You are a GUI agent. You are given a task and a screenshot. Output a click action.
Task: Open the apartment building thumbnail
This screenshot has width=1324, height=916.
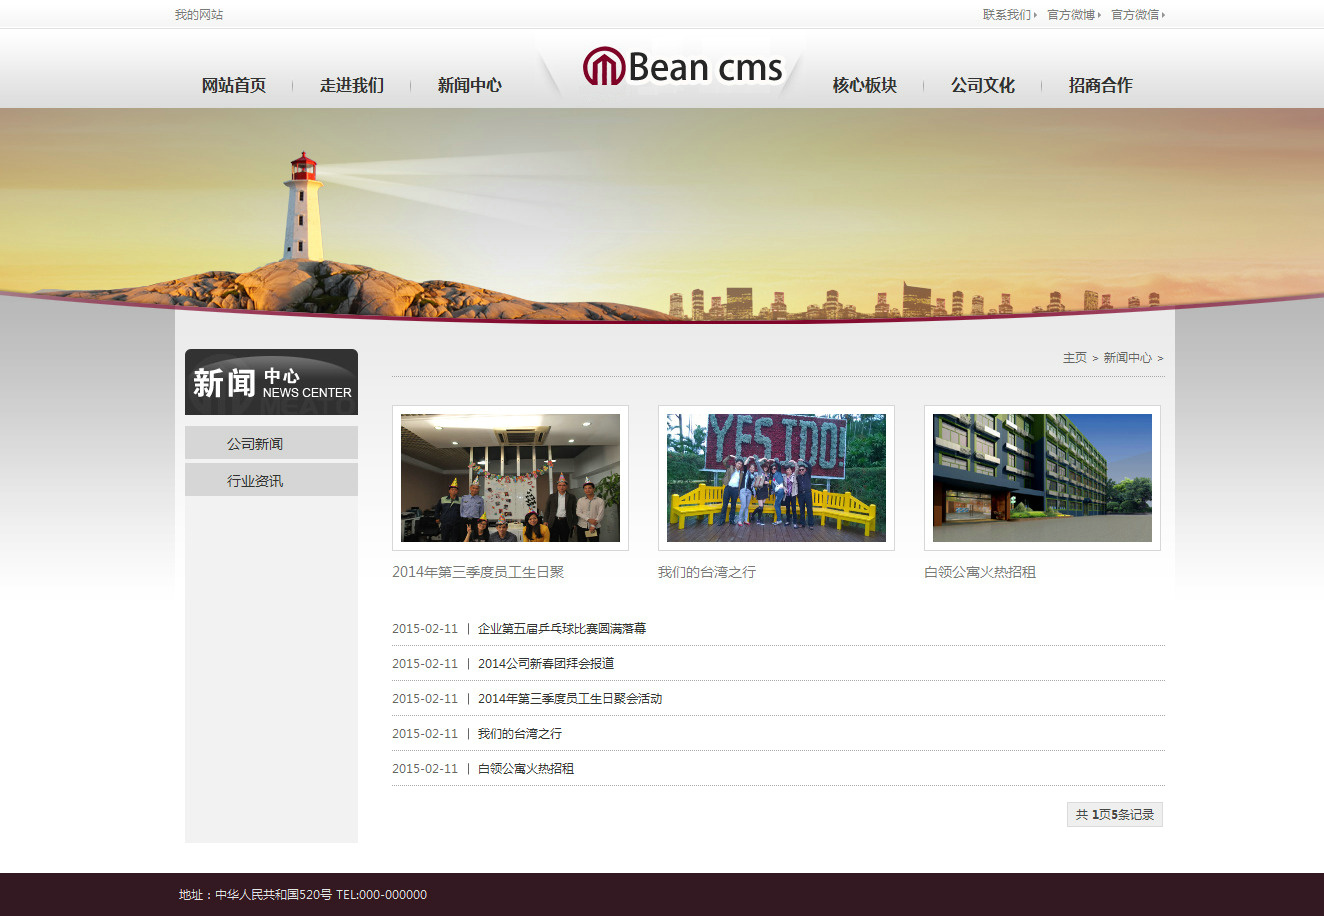pyautogui.click(x=1042, y=478)
